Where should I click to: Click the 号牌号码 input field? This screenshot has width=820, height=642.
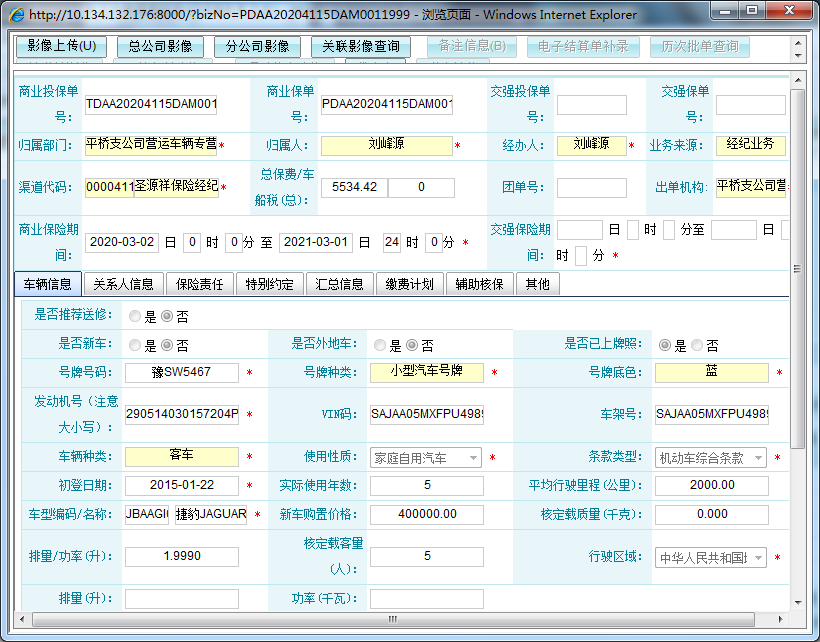(x=182, y=373)
